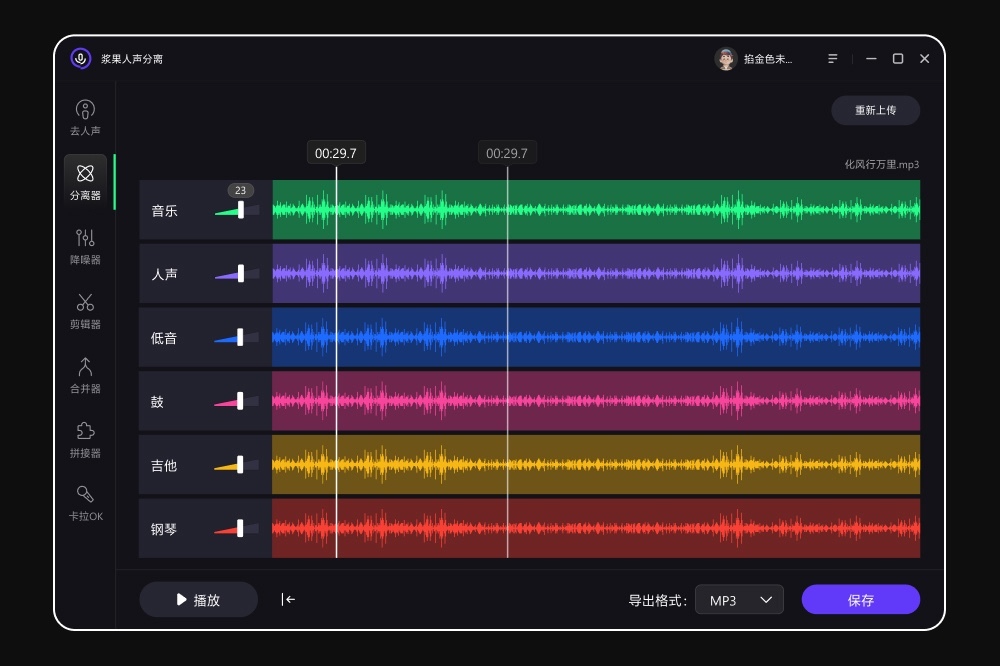Viewport: 1000px width, 666px height.
Task: Open the MP3 export format dropdown
Action: click(x=739, y=599)
